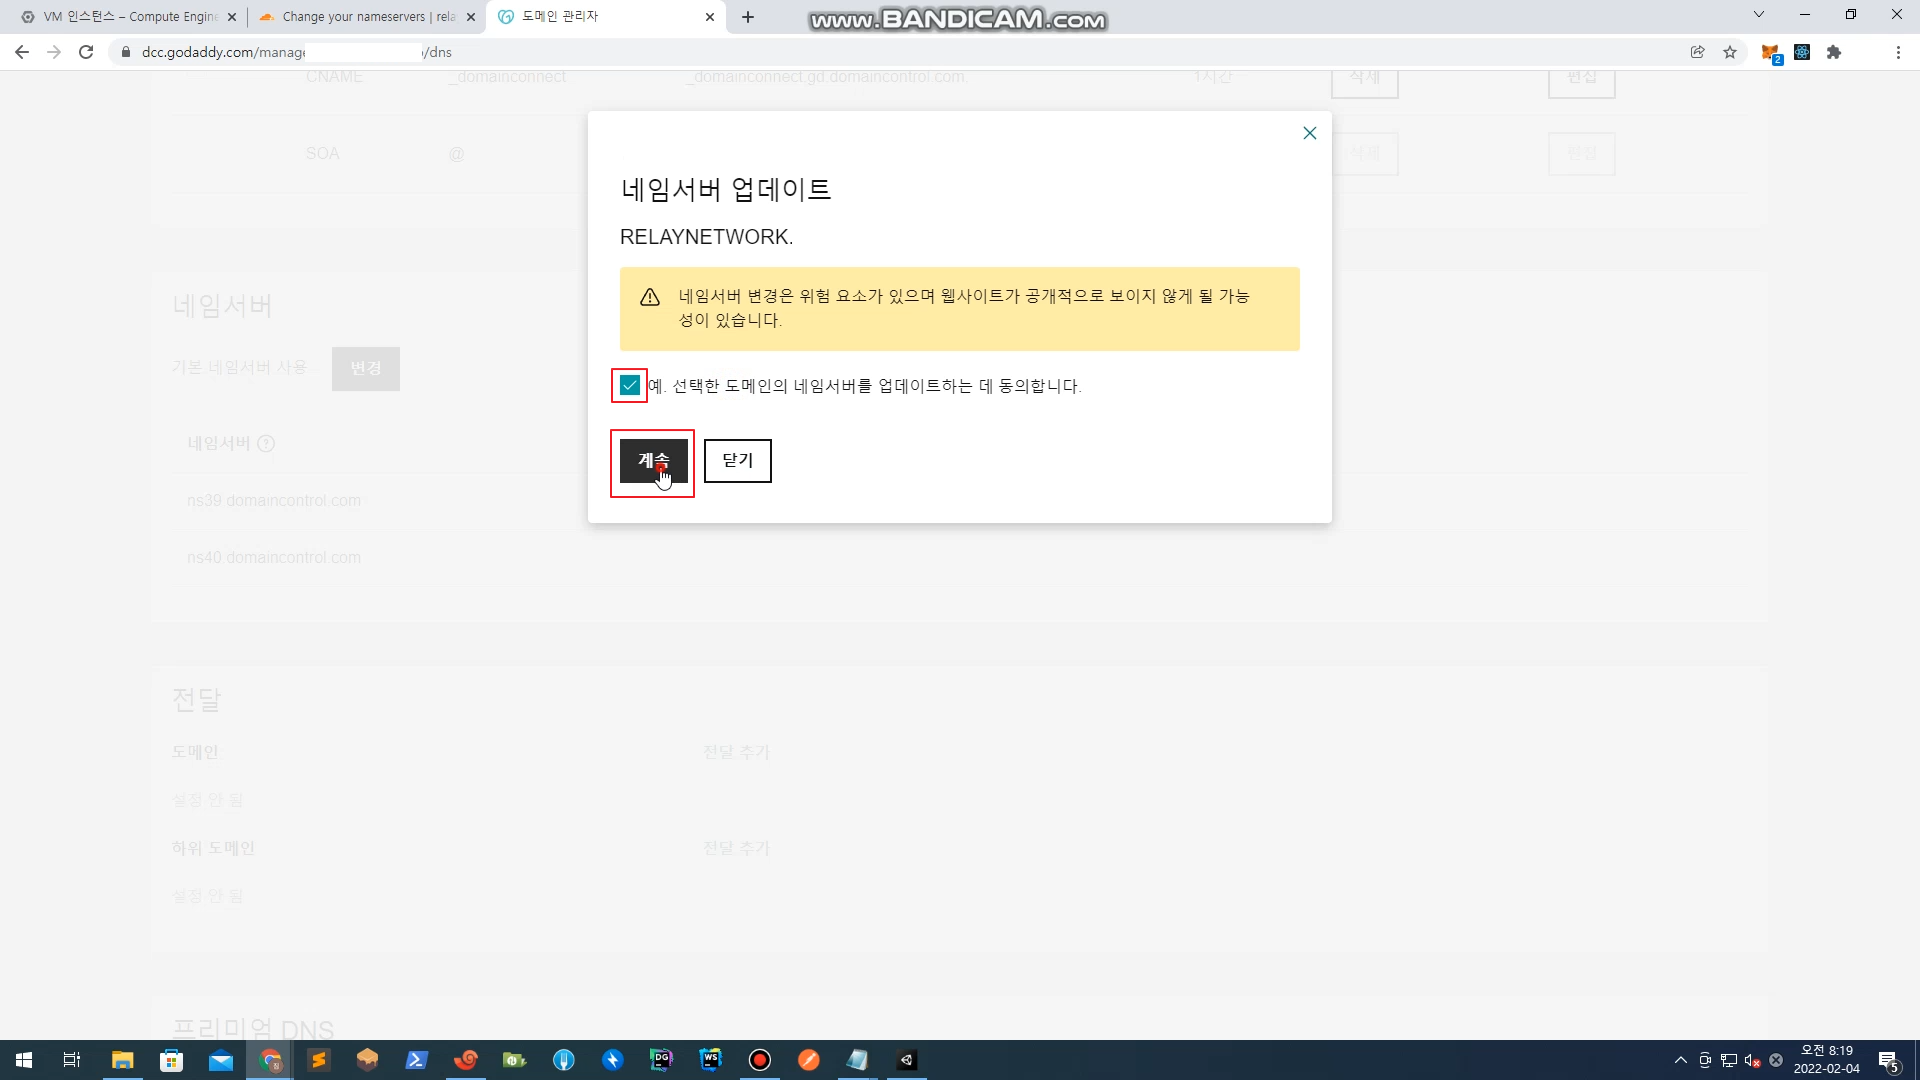Switch to VM 인스턴스 Compute Engine tab
This screenshot has height=1080, width=1920.
pos(130,17)
